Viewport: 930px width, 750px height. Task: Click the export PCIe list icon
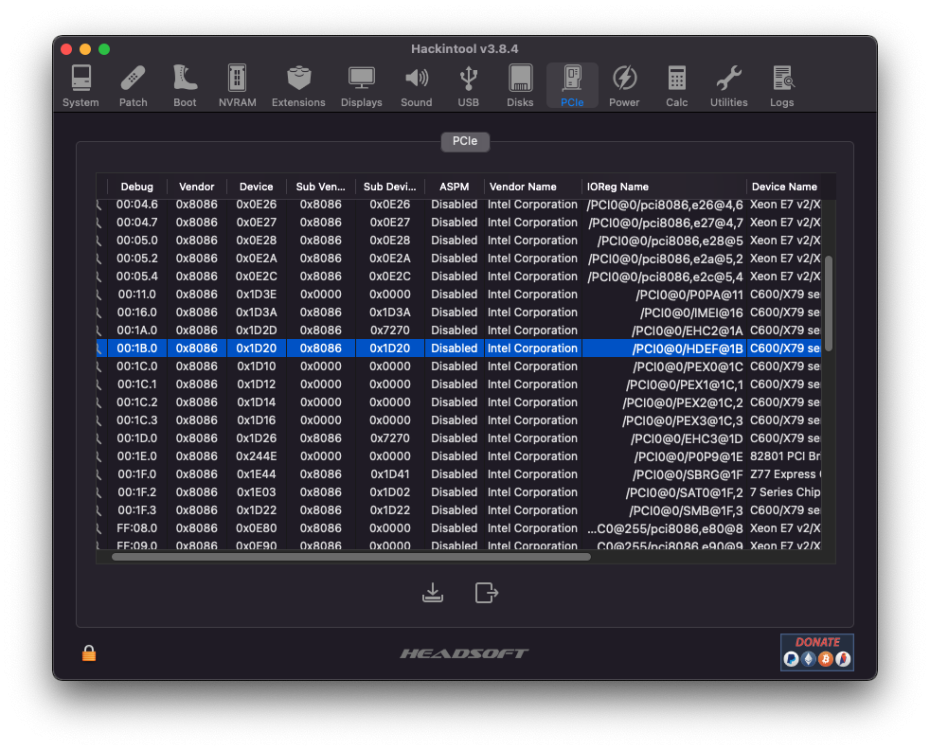(x=486, y=592)
